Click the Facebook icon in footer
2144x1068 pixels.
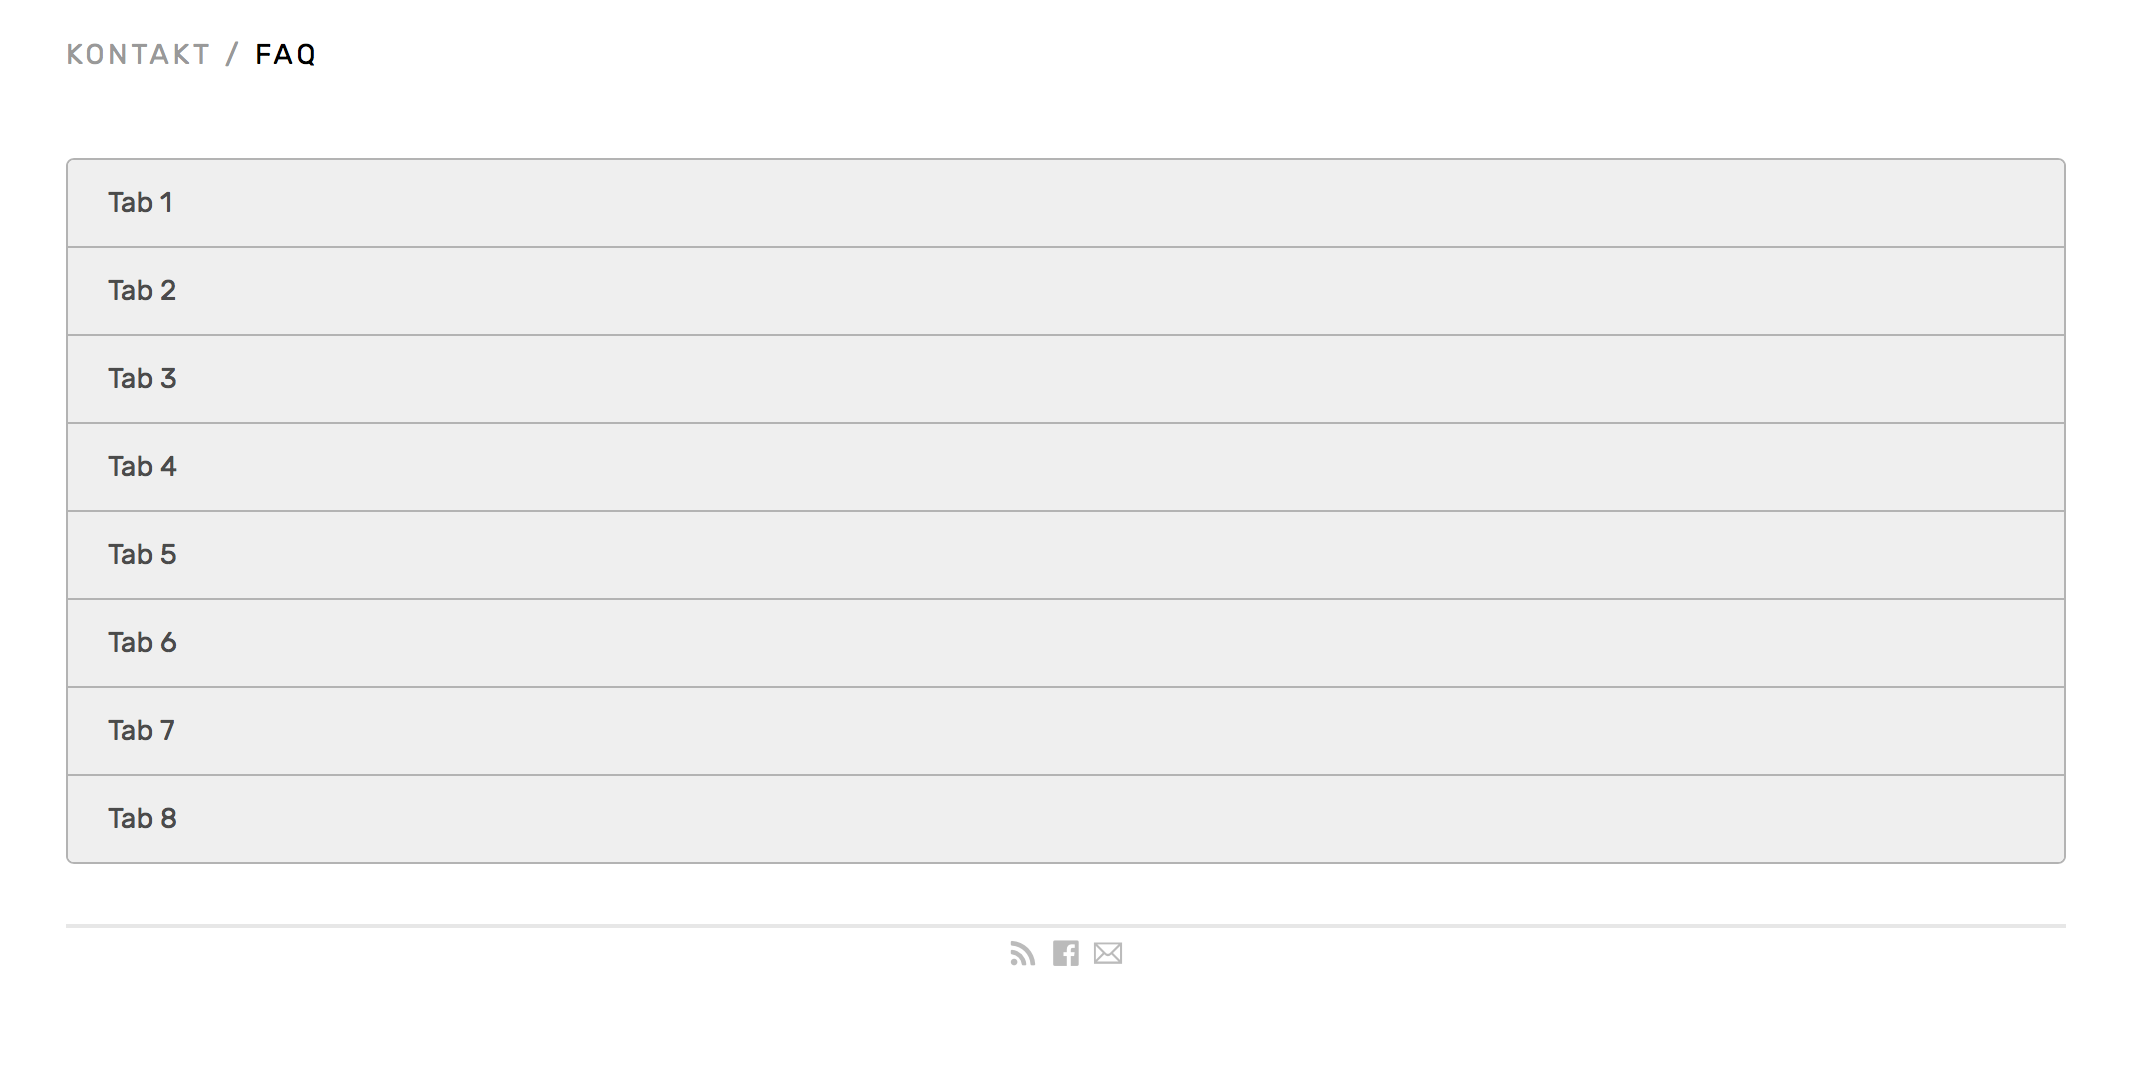coord(1065,954)
